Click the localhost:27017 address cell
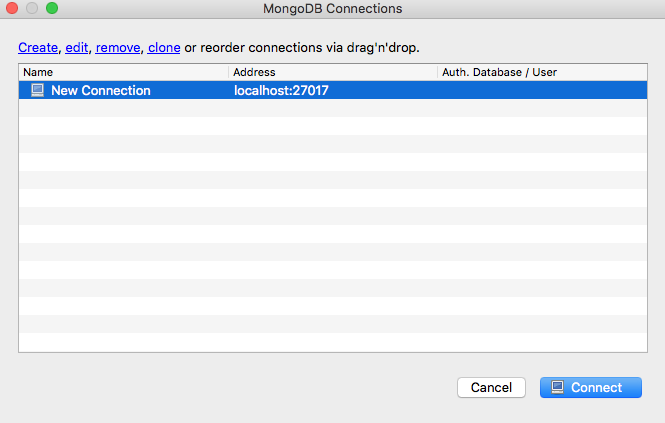 coord(281,90)
